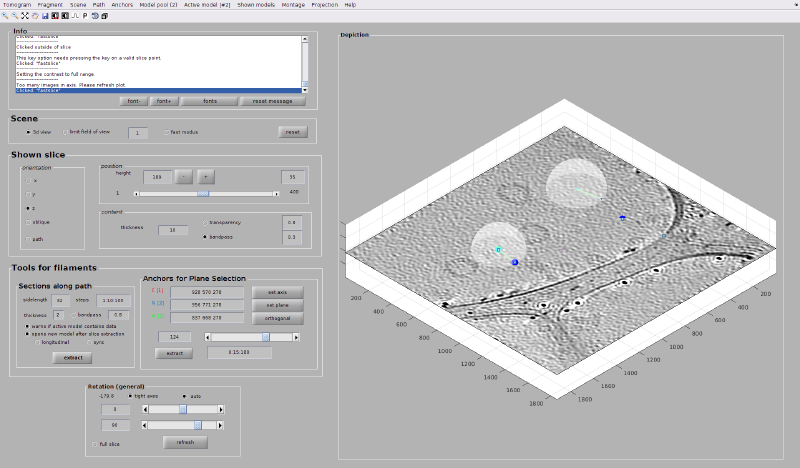
Task: Open the Fragment menu
Action: [50, 5]
